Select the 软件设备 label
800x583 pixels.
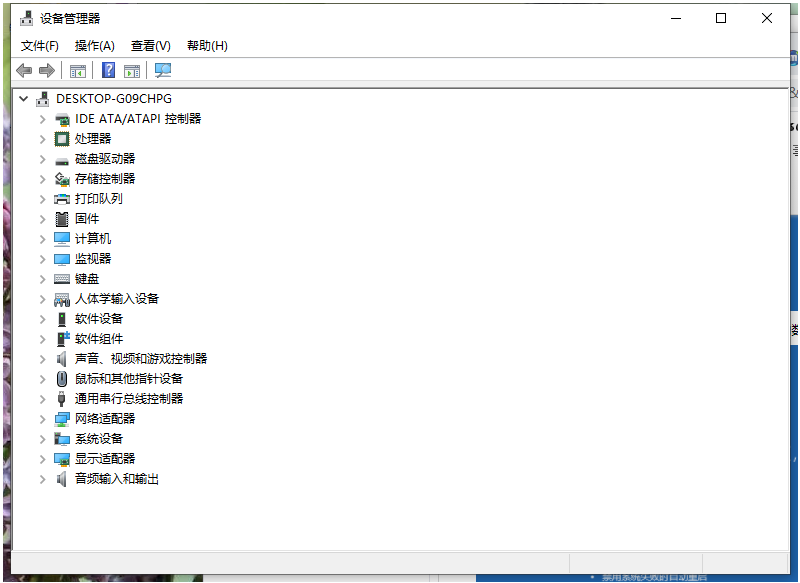[99, 319]
